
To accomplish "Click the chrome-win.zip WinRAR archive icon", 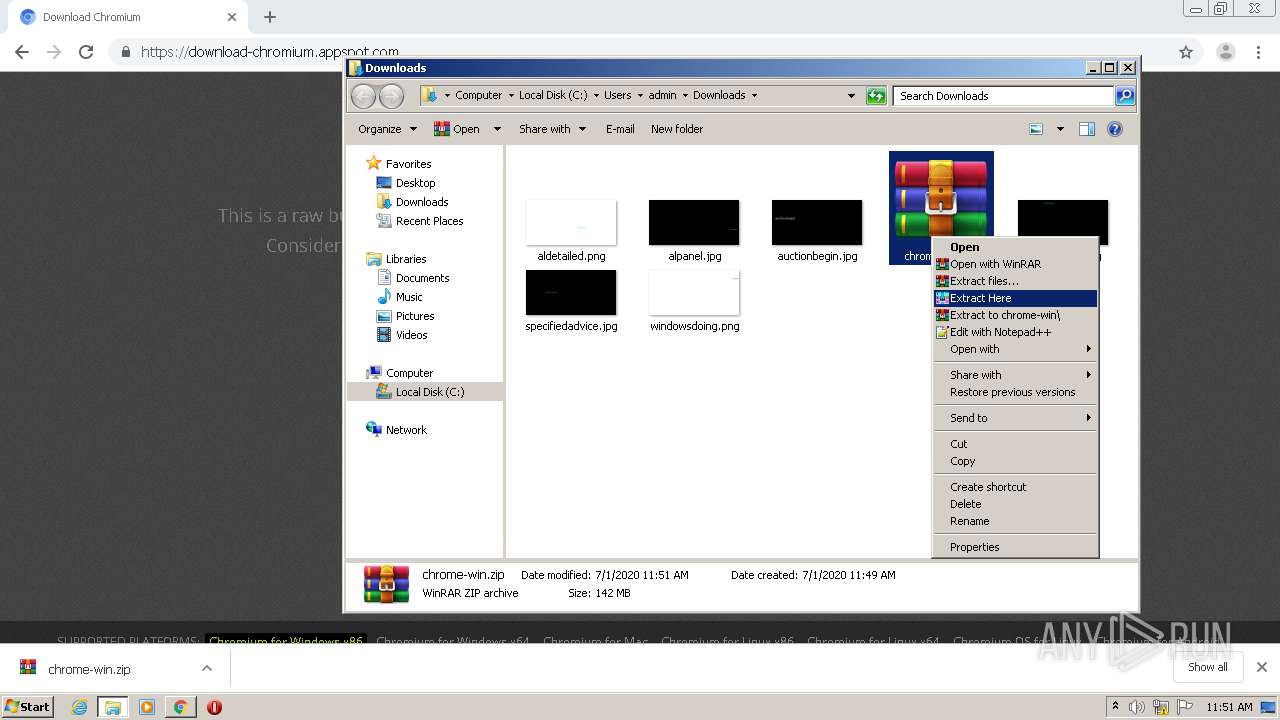I will pos(941,196).
